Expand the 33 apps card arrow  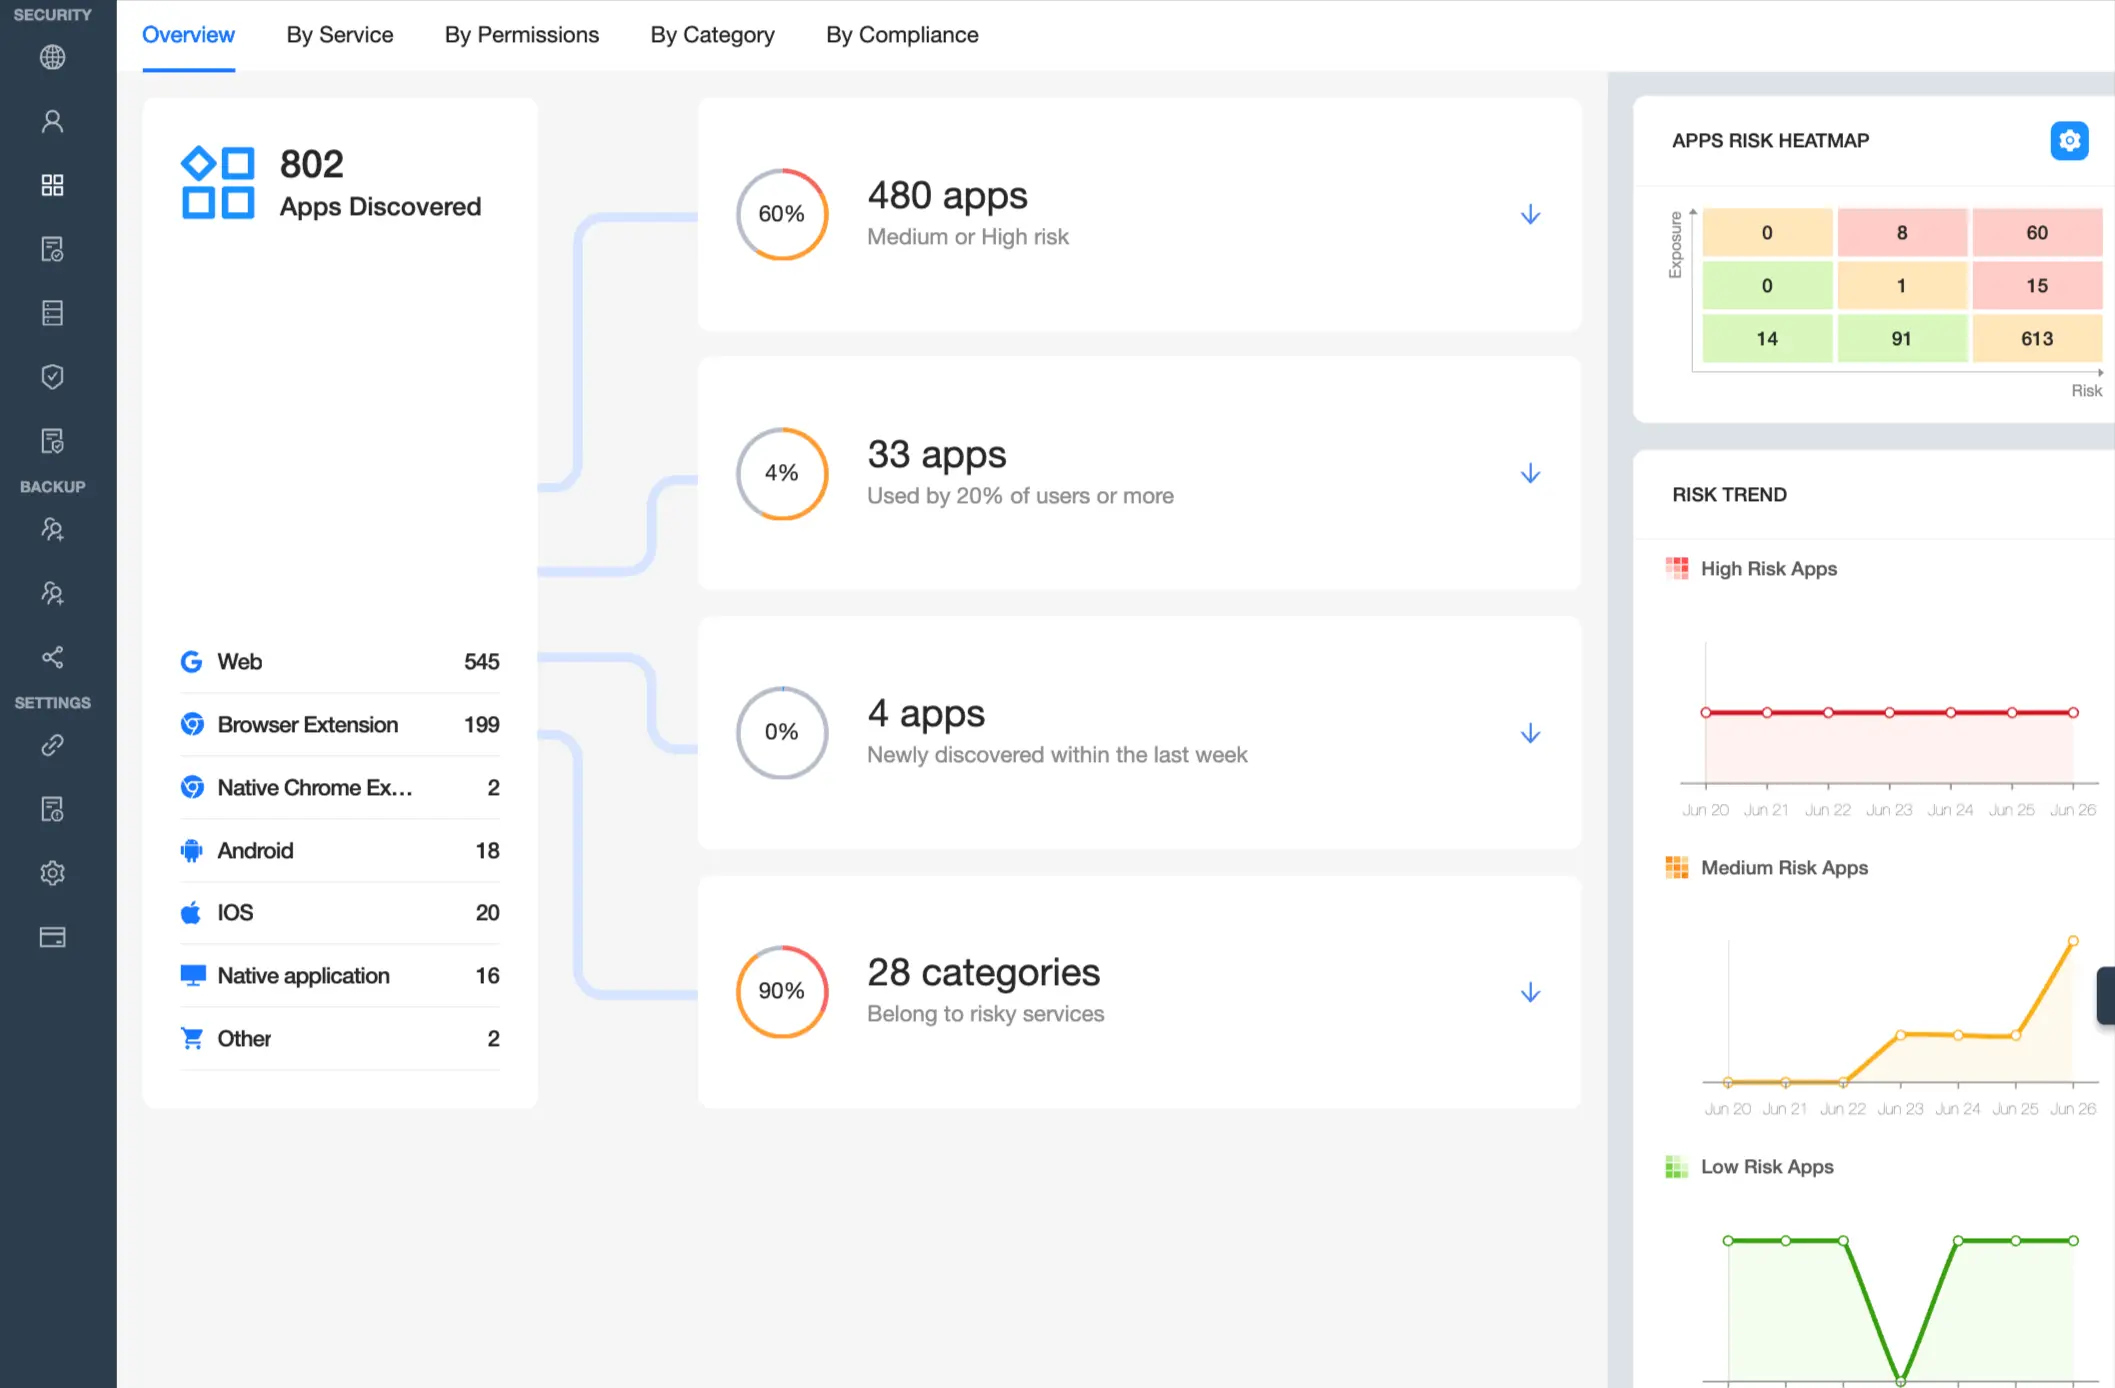pos(1530,474)
